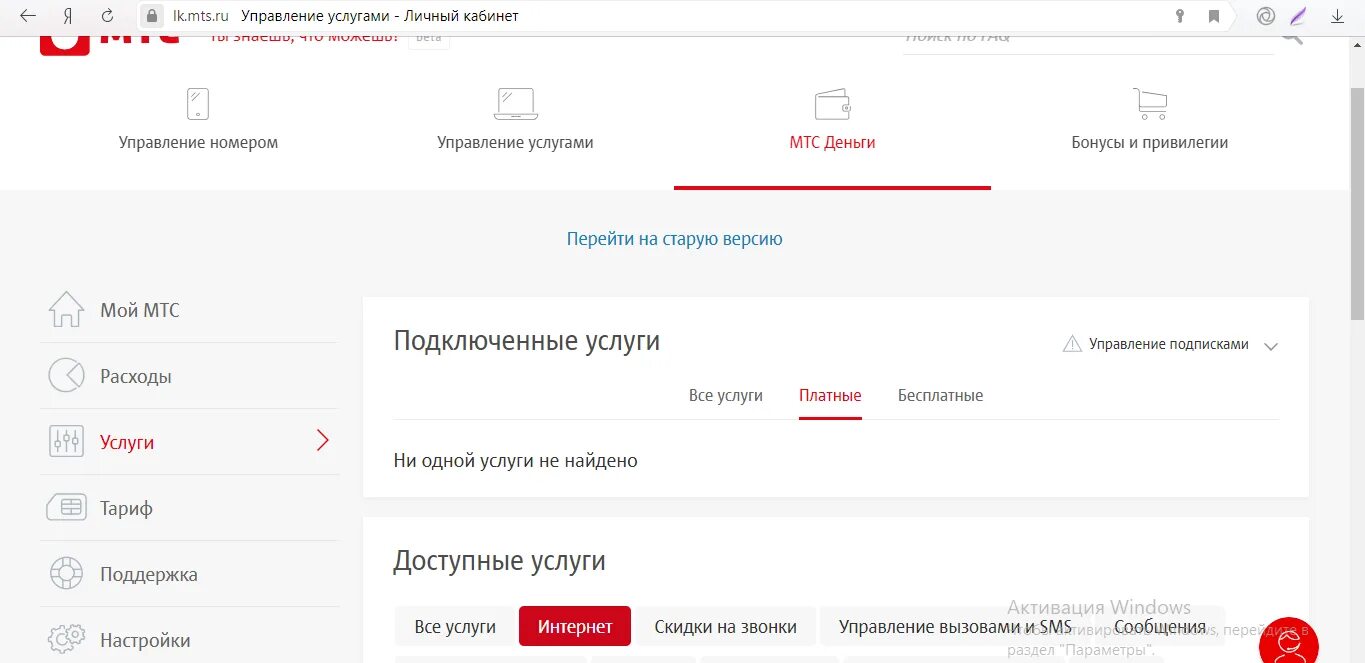This screenshot has height=663, width=1365.
Task: Open Управление номером section
Action: (x=198, y=143)
